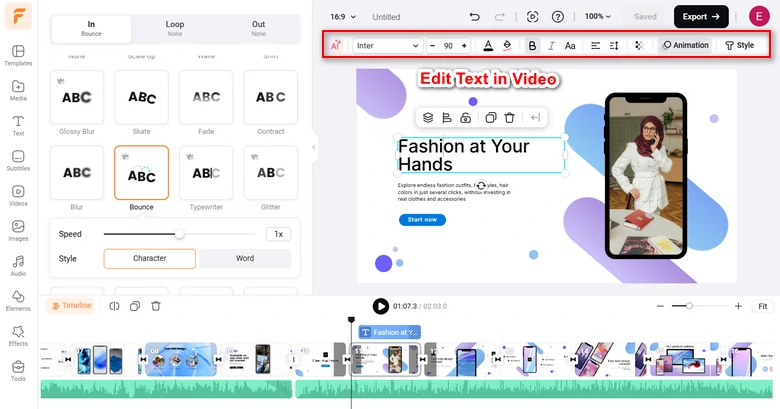Toggle bold formatting

pos(532,46)
